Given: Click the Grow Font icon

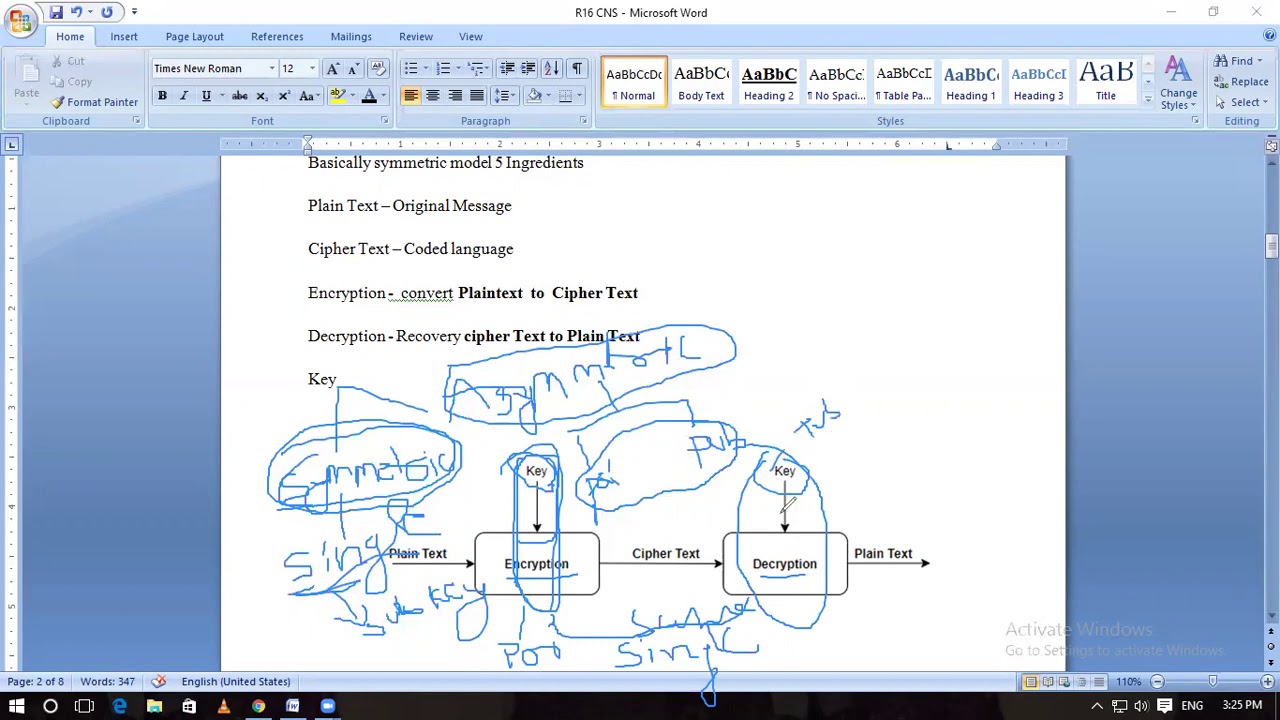Looking at the screenshot, I should coord(333,69).
